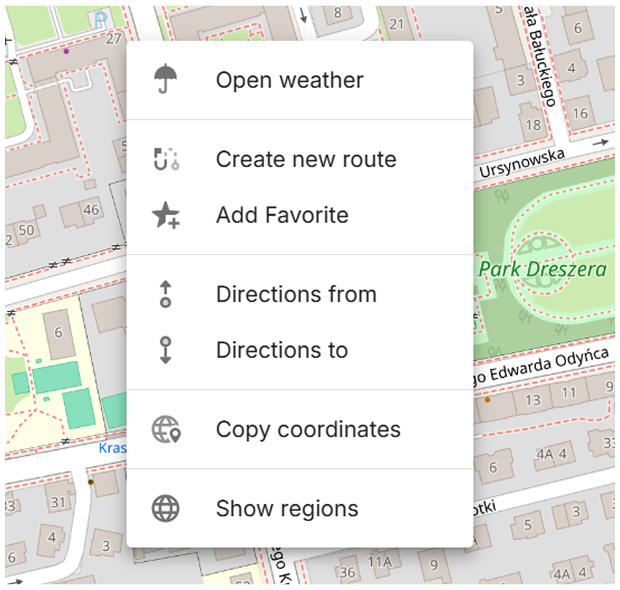Click the globe with pin icon

[166, 429]
